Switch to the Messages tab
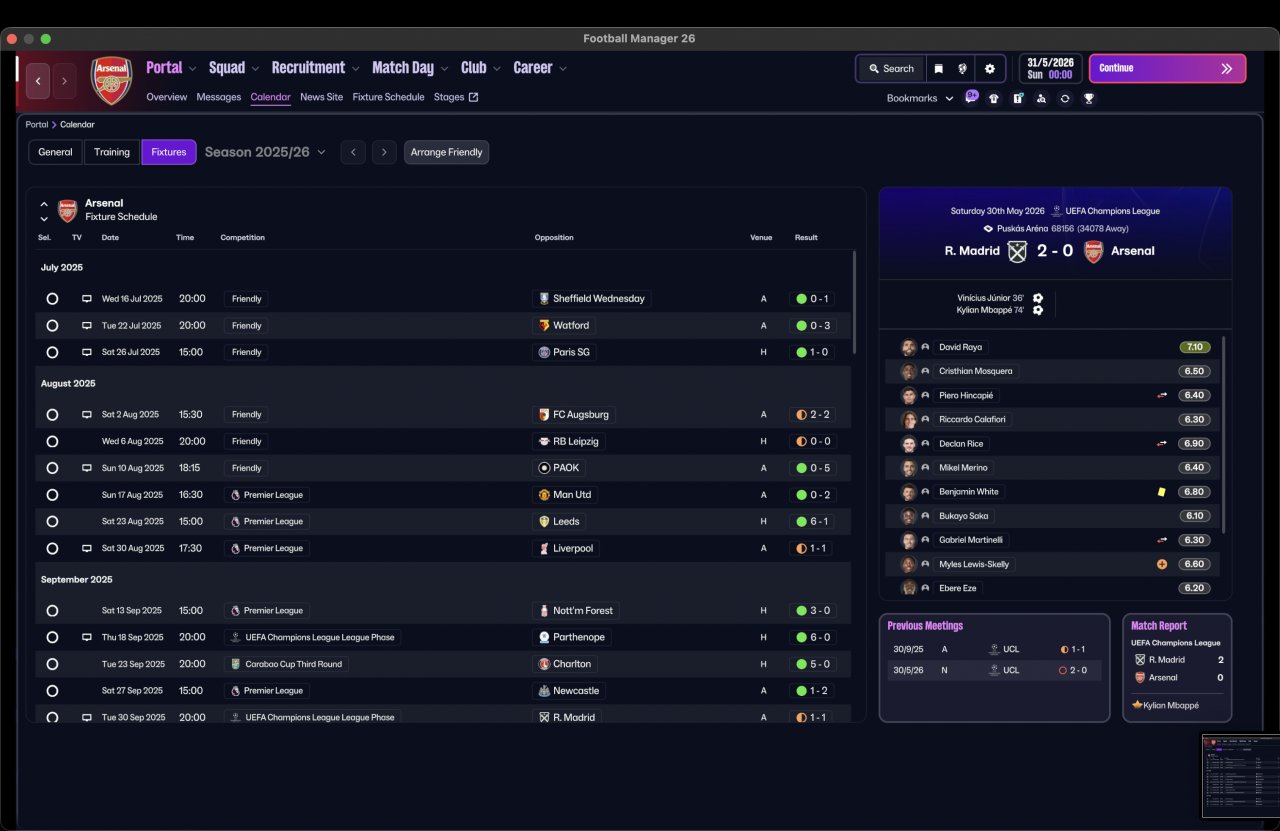This screenshot has height=831, width=1280. pos(219,97)
